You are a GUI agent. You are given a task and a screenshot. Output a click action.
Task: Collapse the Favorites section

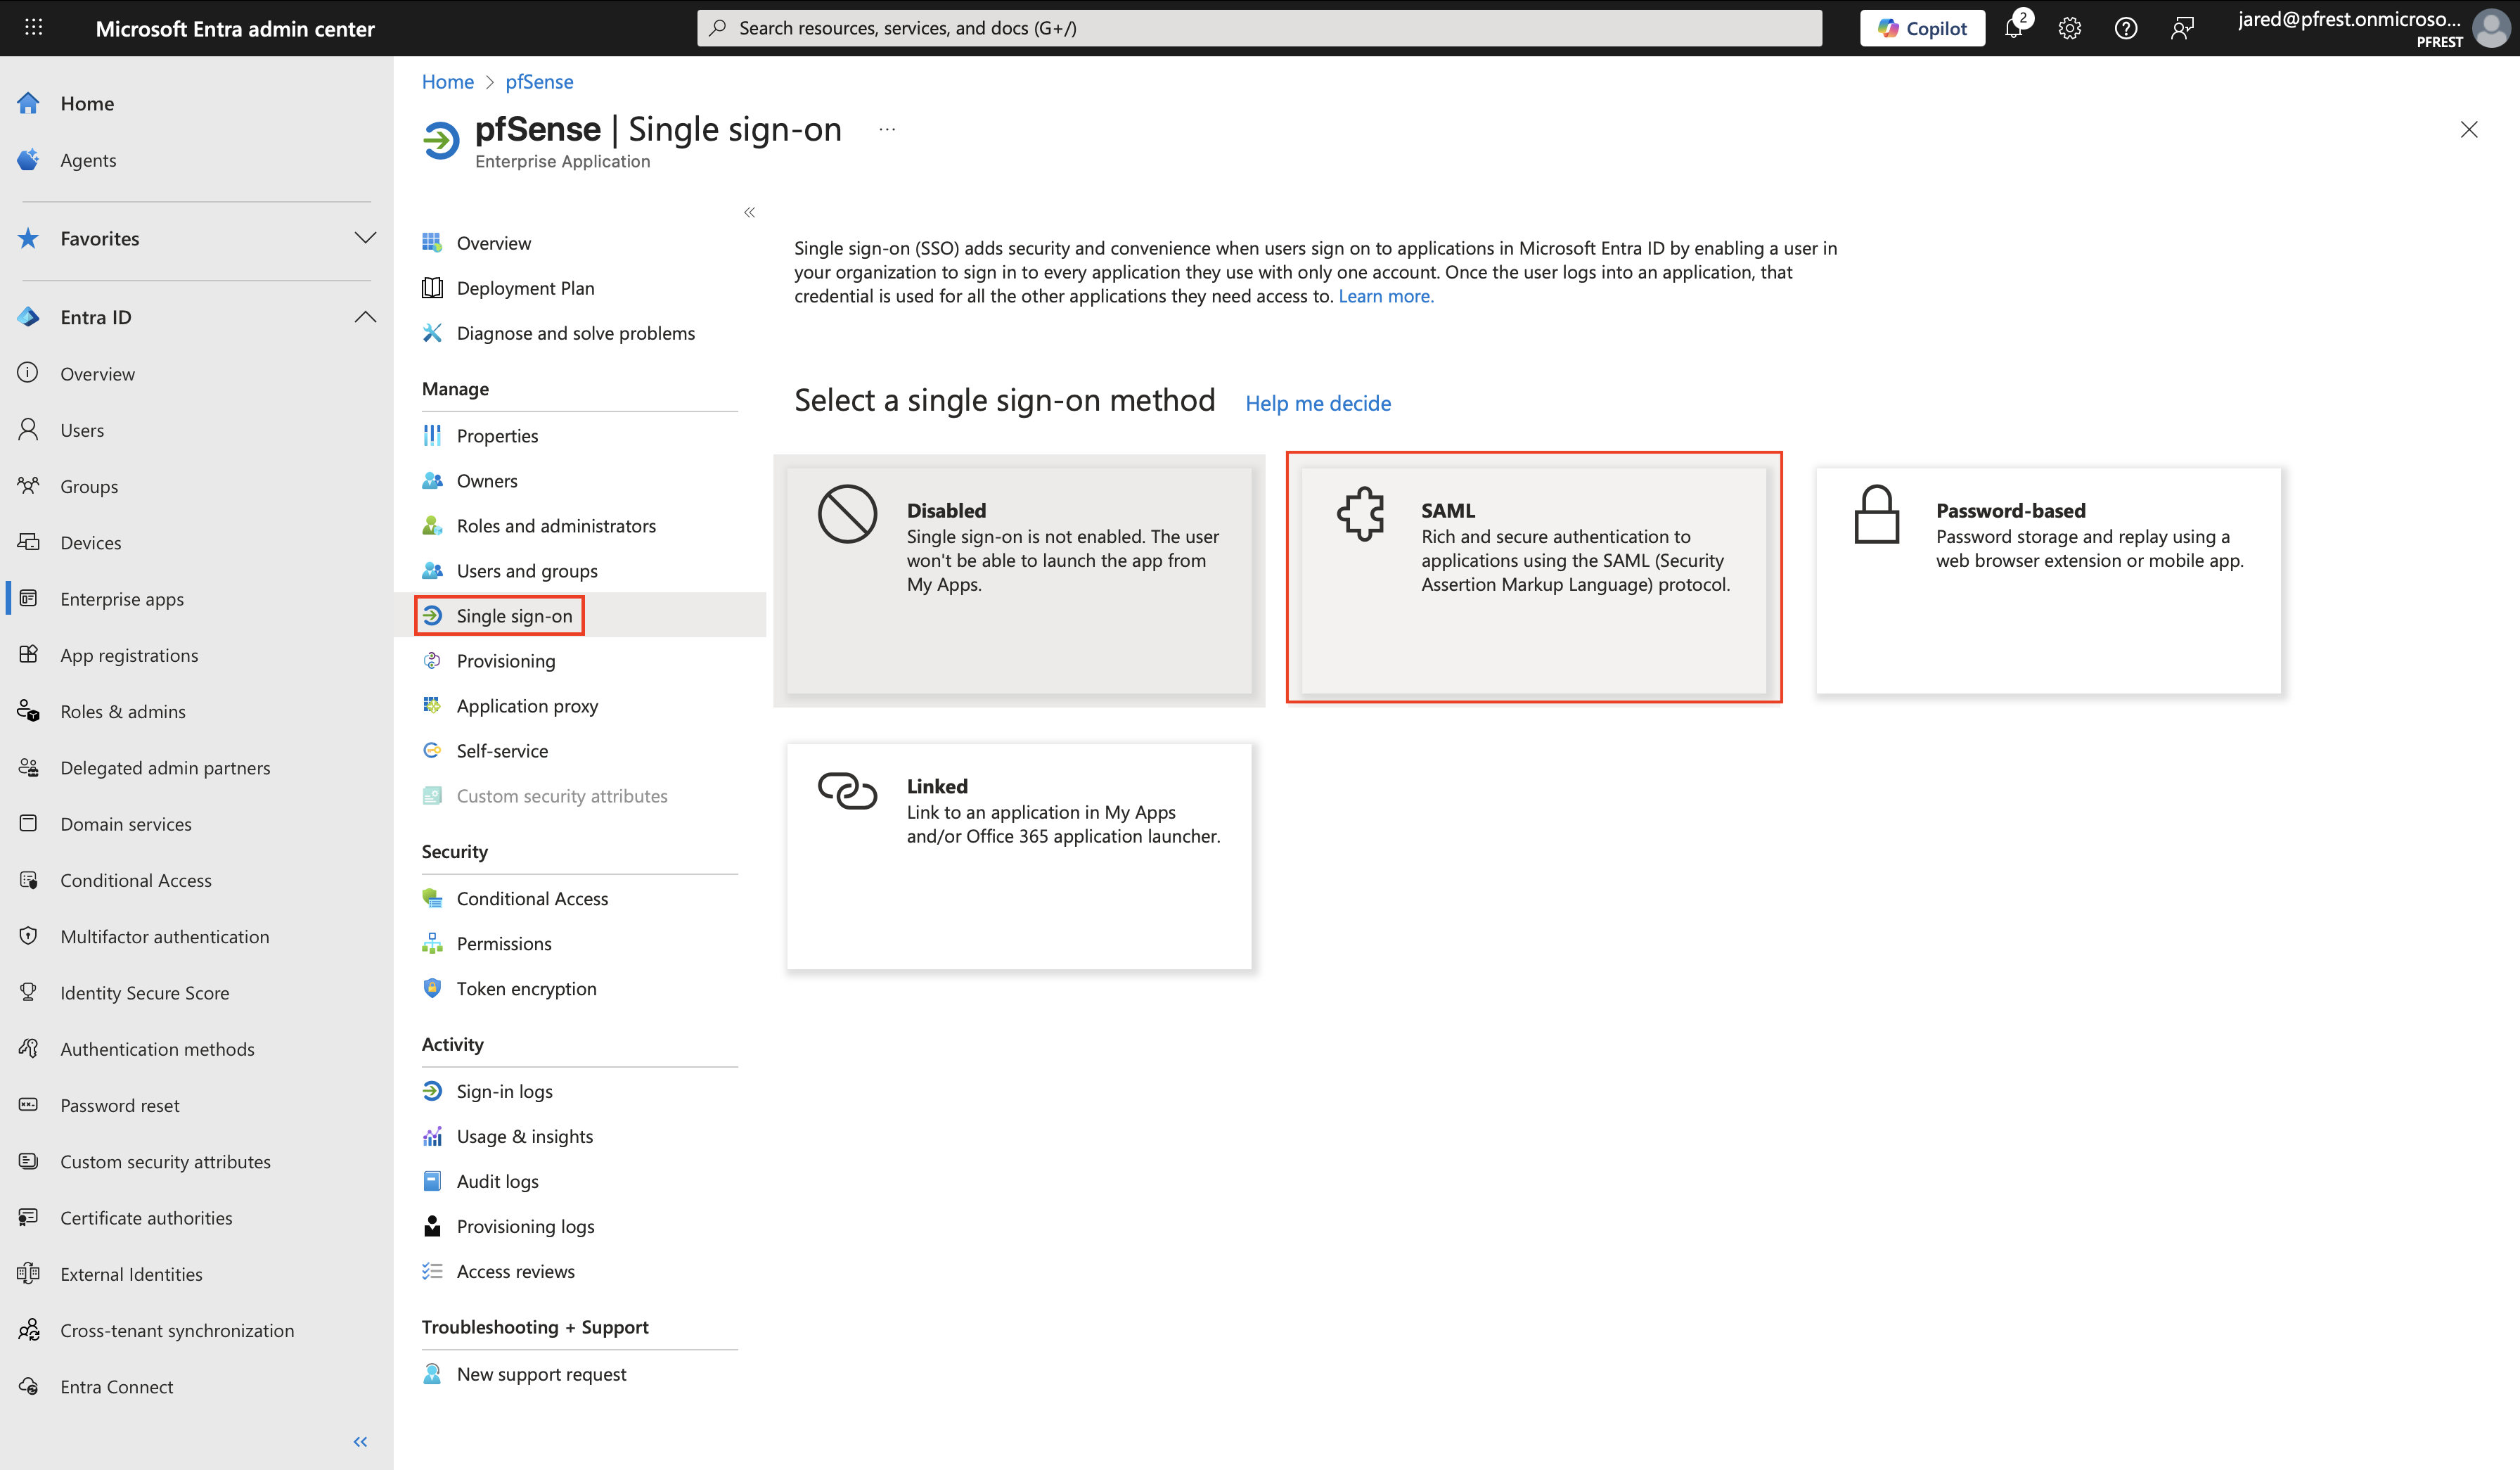(x=365, y=238)
